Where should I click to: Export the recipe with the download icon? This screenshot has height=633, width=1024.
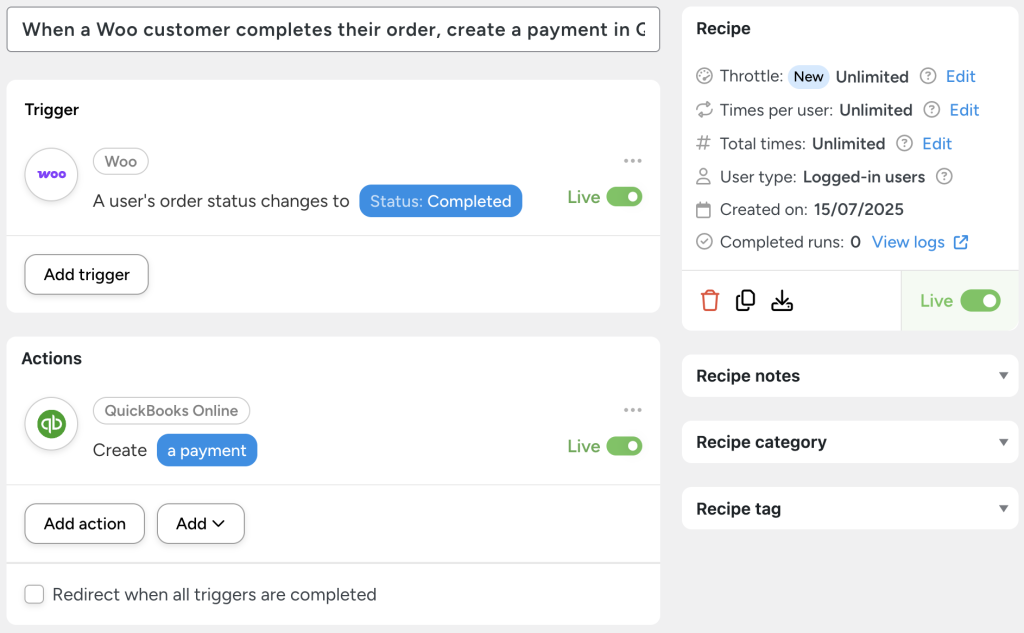[x=782, y=299]
